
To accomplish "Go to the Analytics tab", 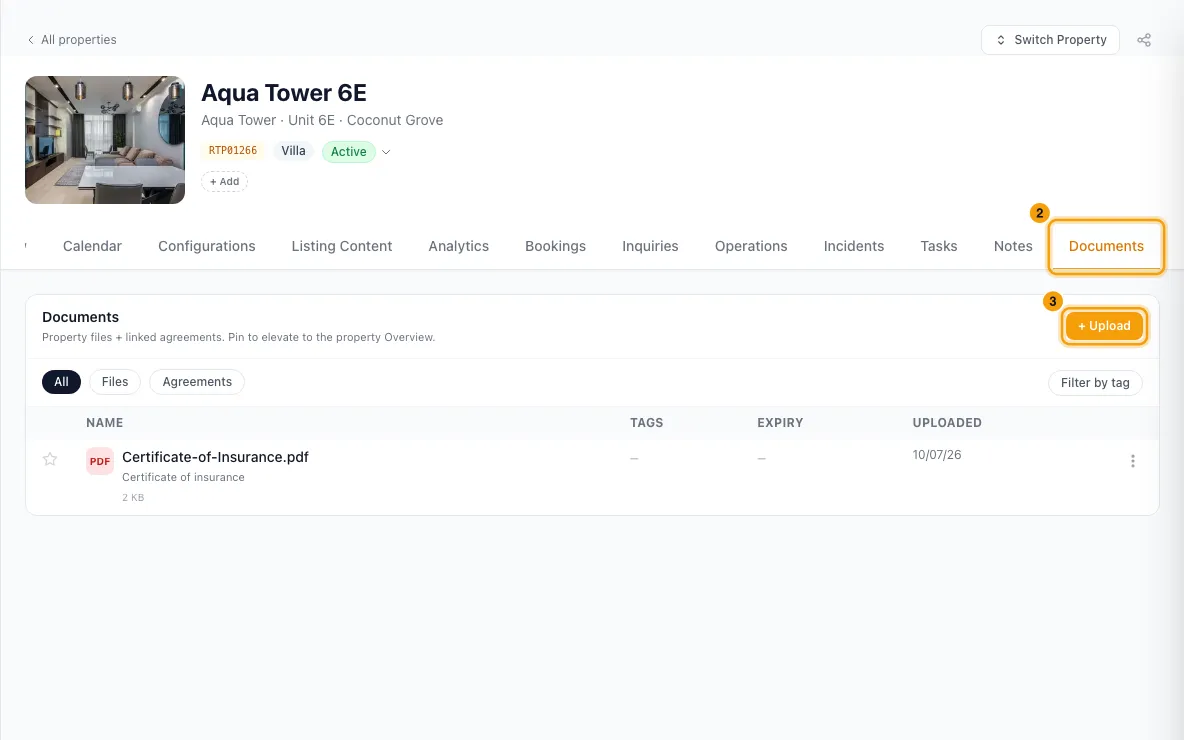I will coord(458,246).
